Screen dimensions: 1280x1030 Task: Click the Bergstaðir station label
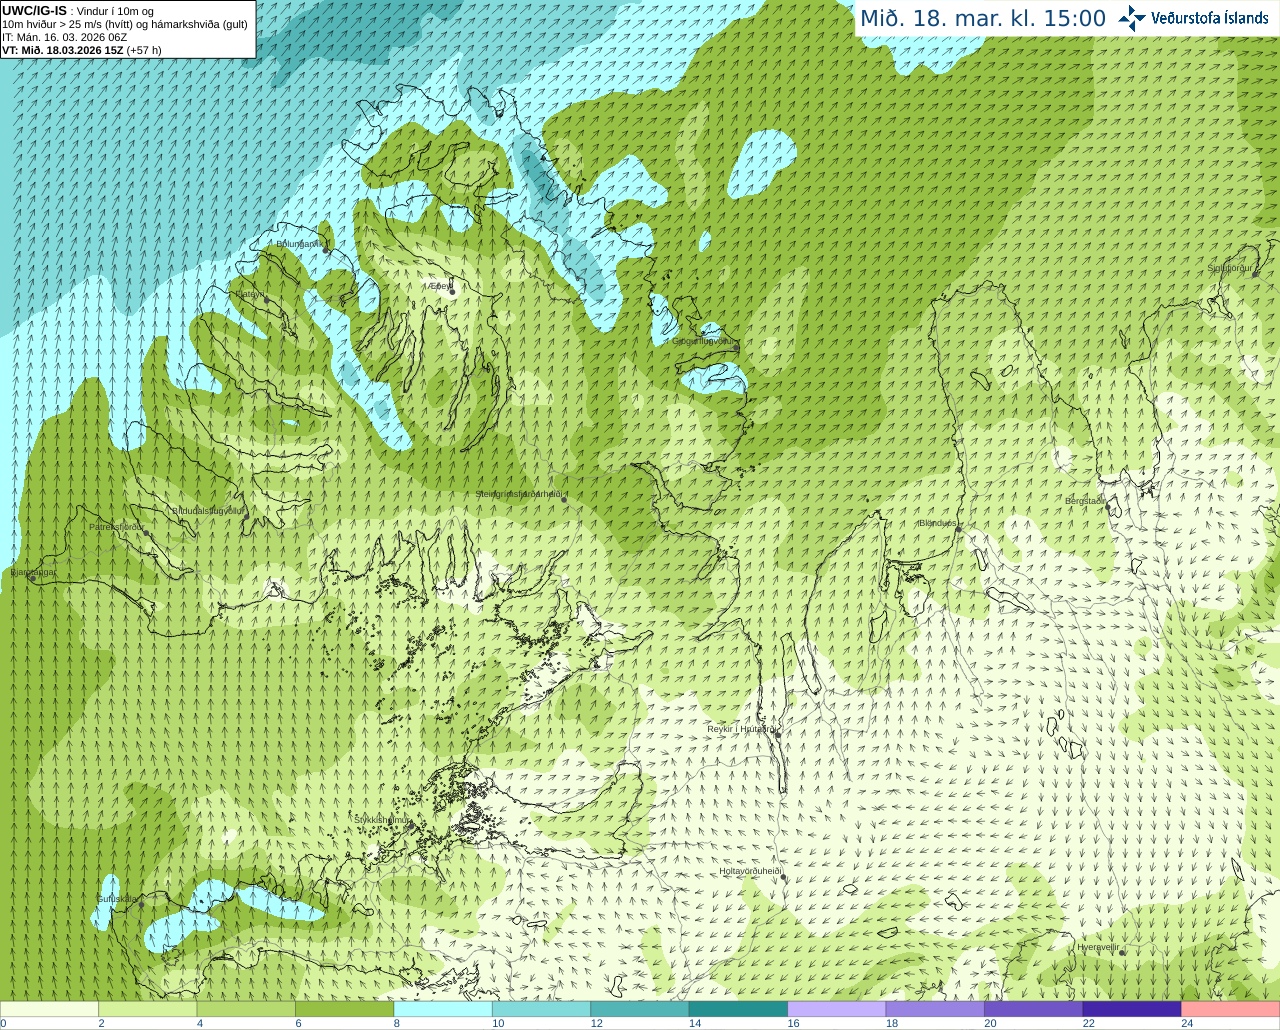(1085, 501)
